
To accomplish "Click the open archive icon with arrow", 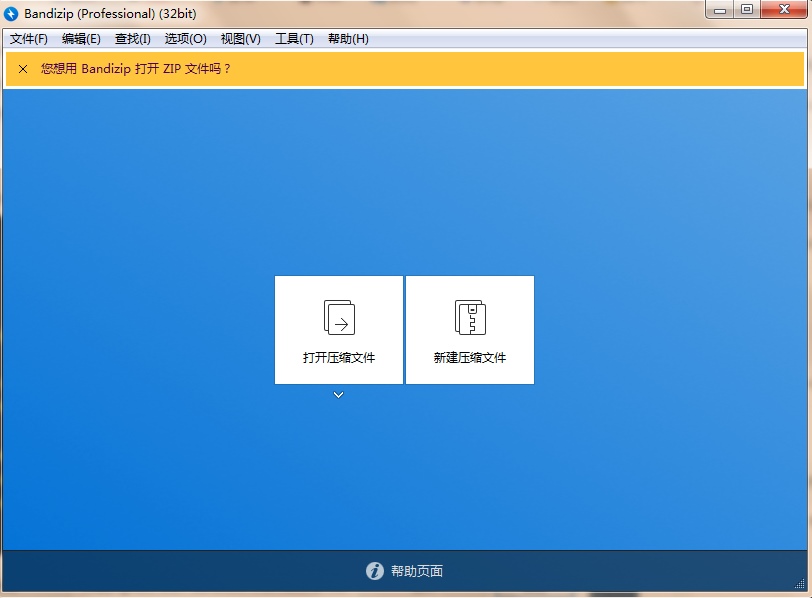I will [339, 318].
